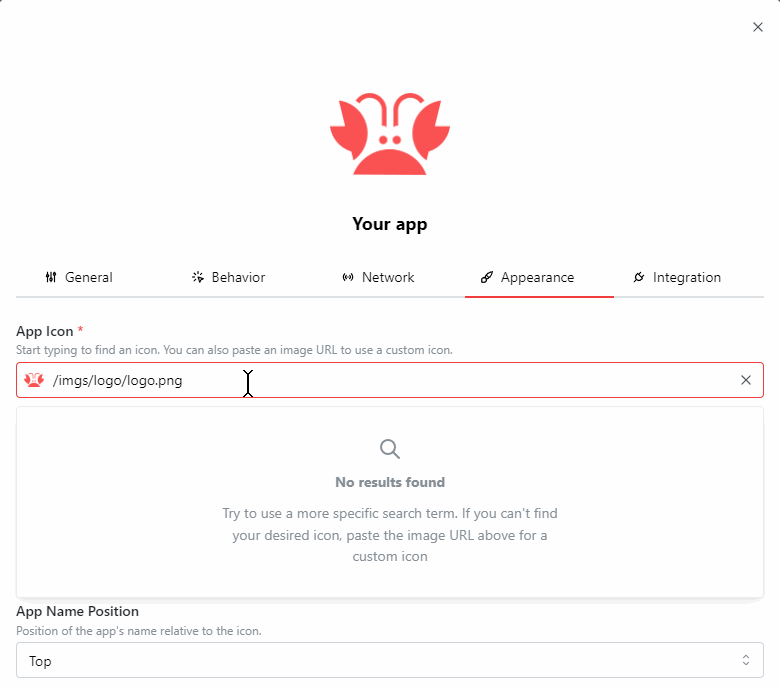
Task: Click the large crab logo image
Action: click(x=390, y=135)
